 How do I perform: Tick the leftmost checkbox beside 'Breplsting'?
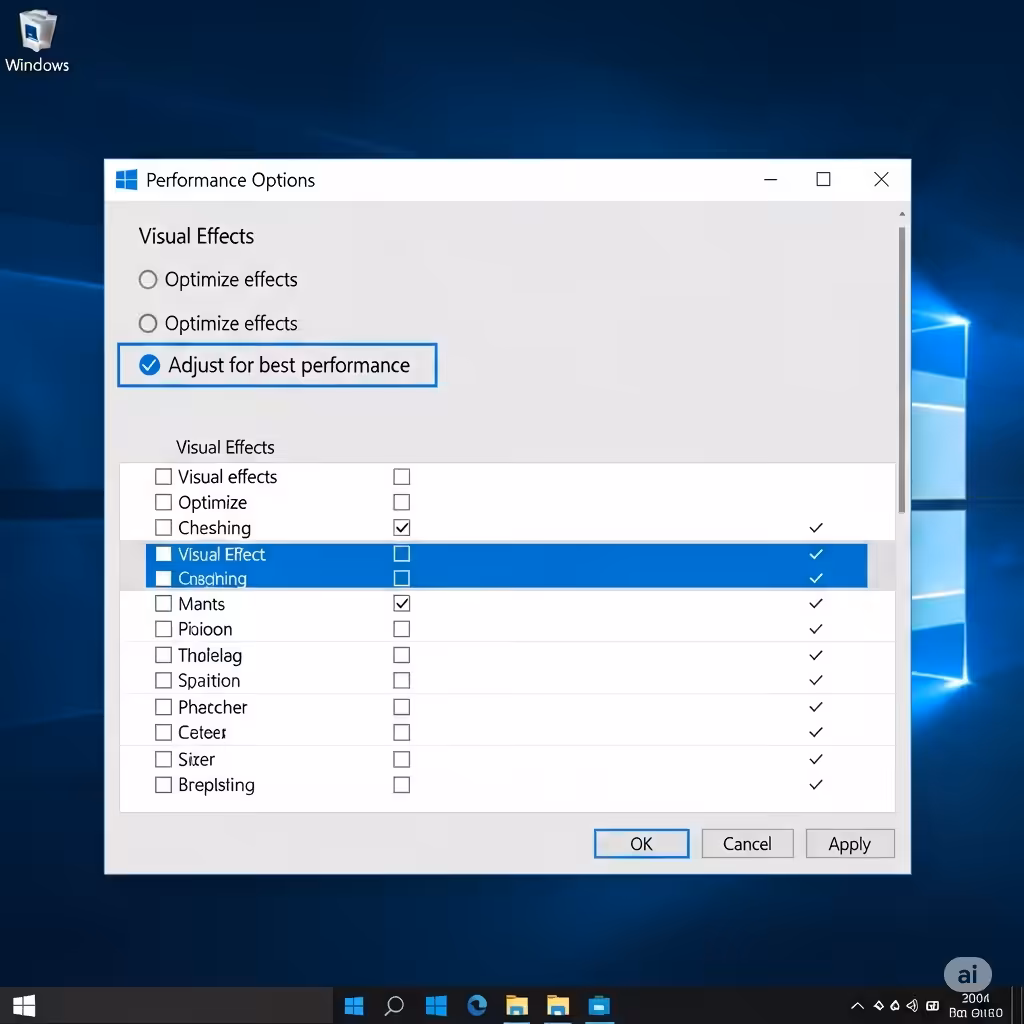point(163,785)
